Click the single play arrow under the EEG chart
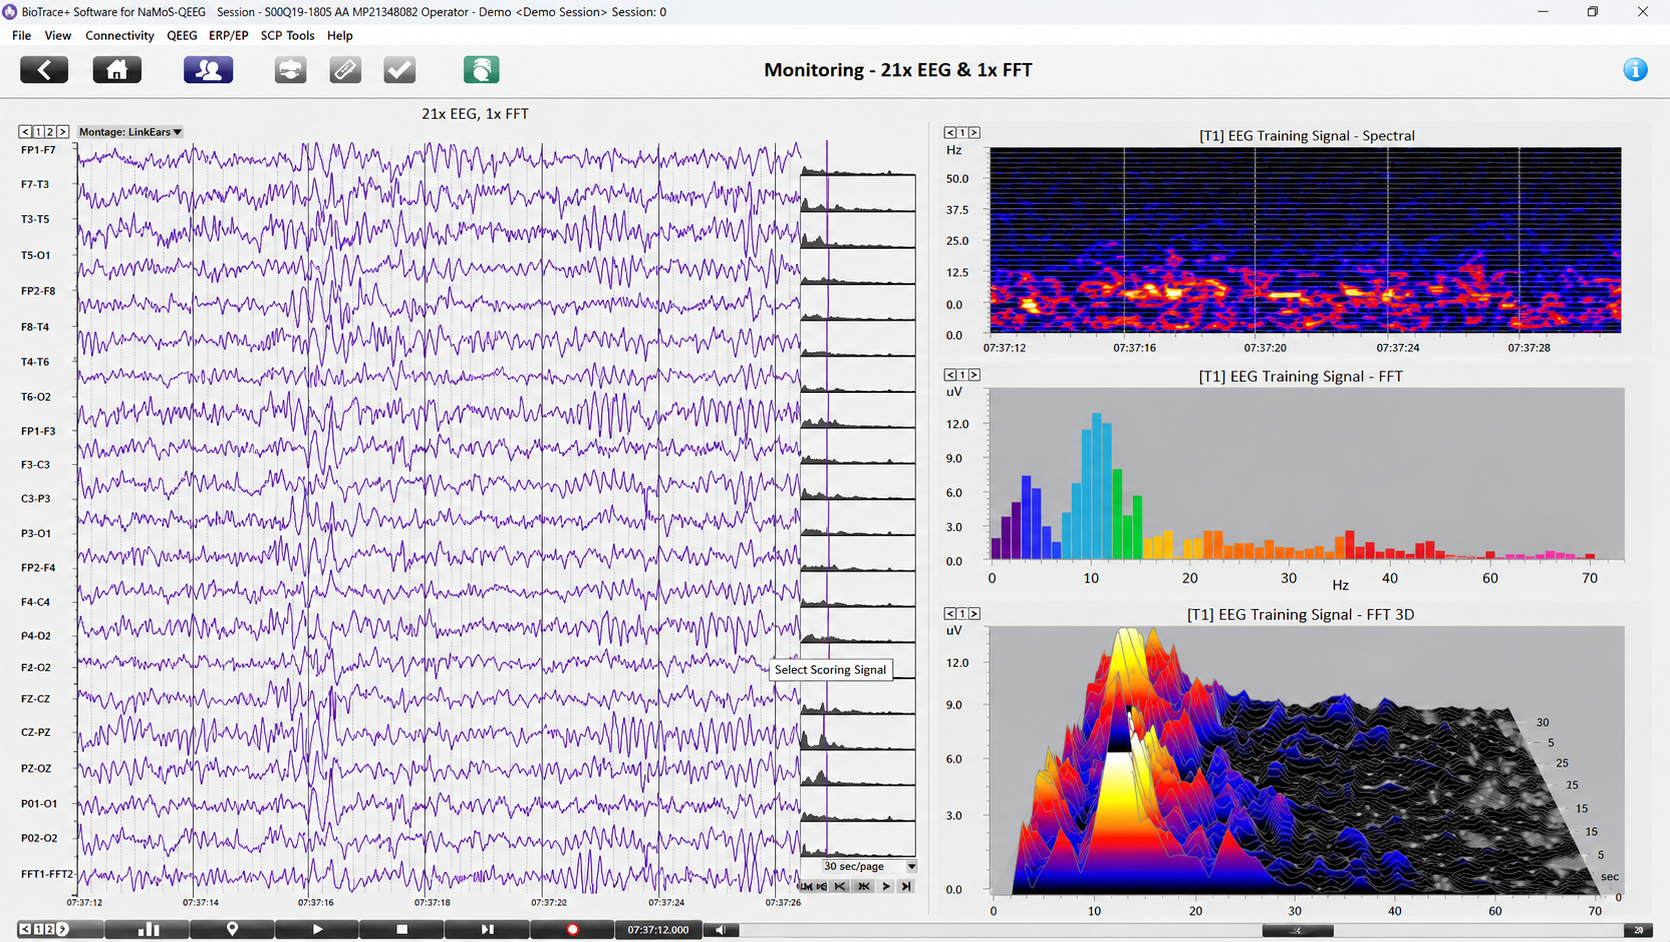The width and height of the screenshot is (1670, 942). click(x=886, y=886)
